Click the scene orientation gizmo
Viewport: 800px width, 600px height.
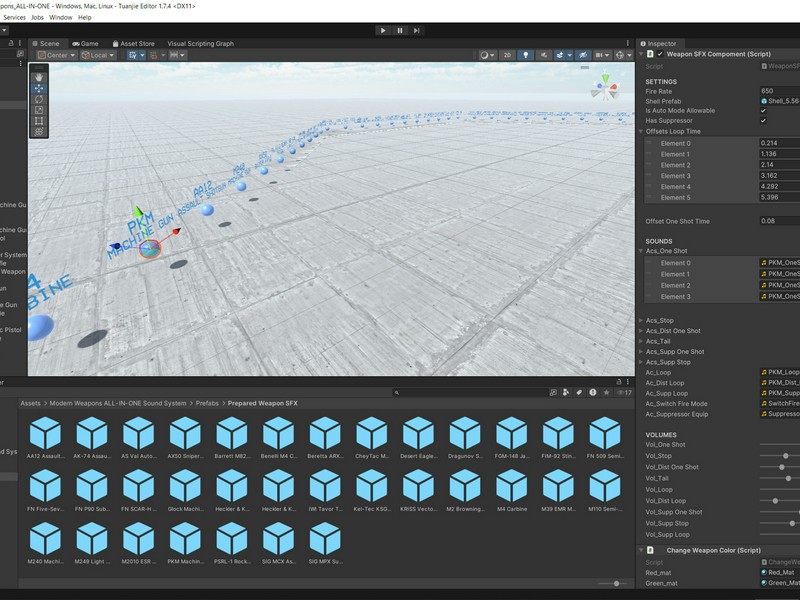pyautogui.click(x=605, y=88)
